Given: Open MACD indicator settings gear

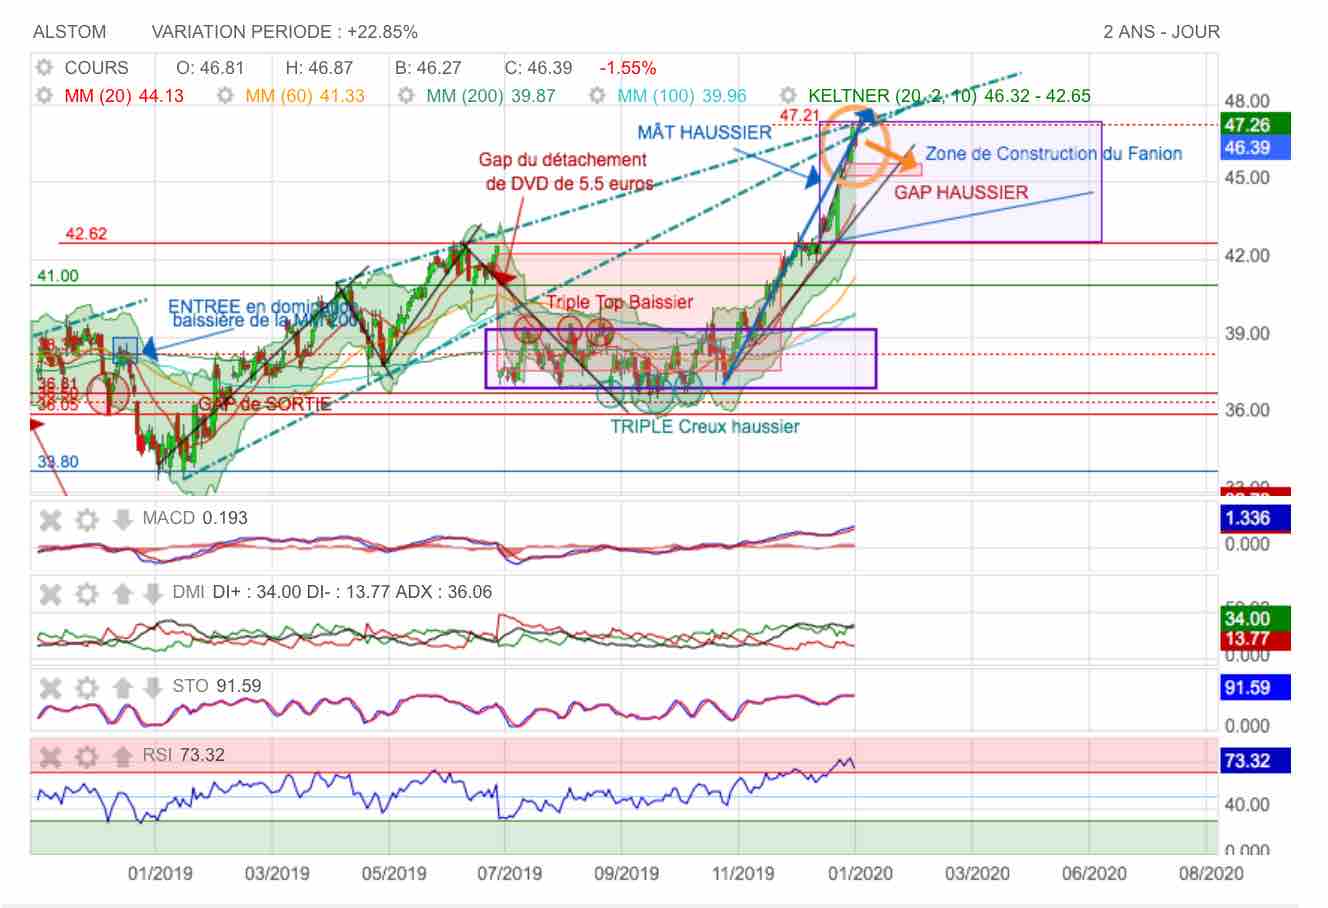Looking at the screenshot, I should (87, 519).
